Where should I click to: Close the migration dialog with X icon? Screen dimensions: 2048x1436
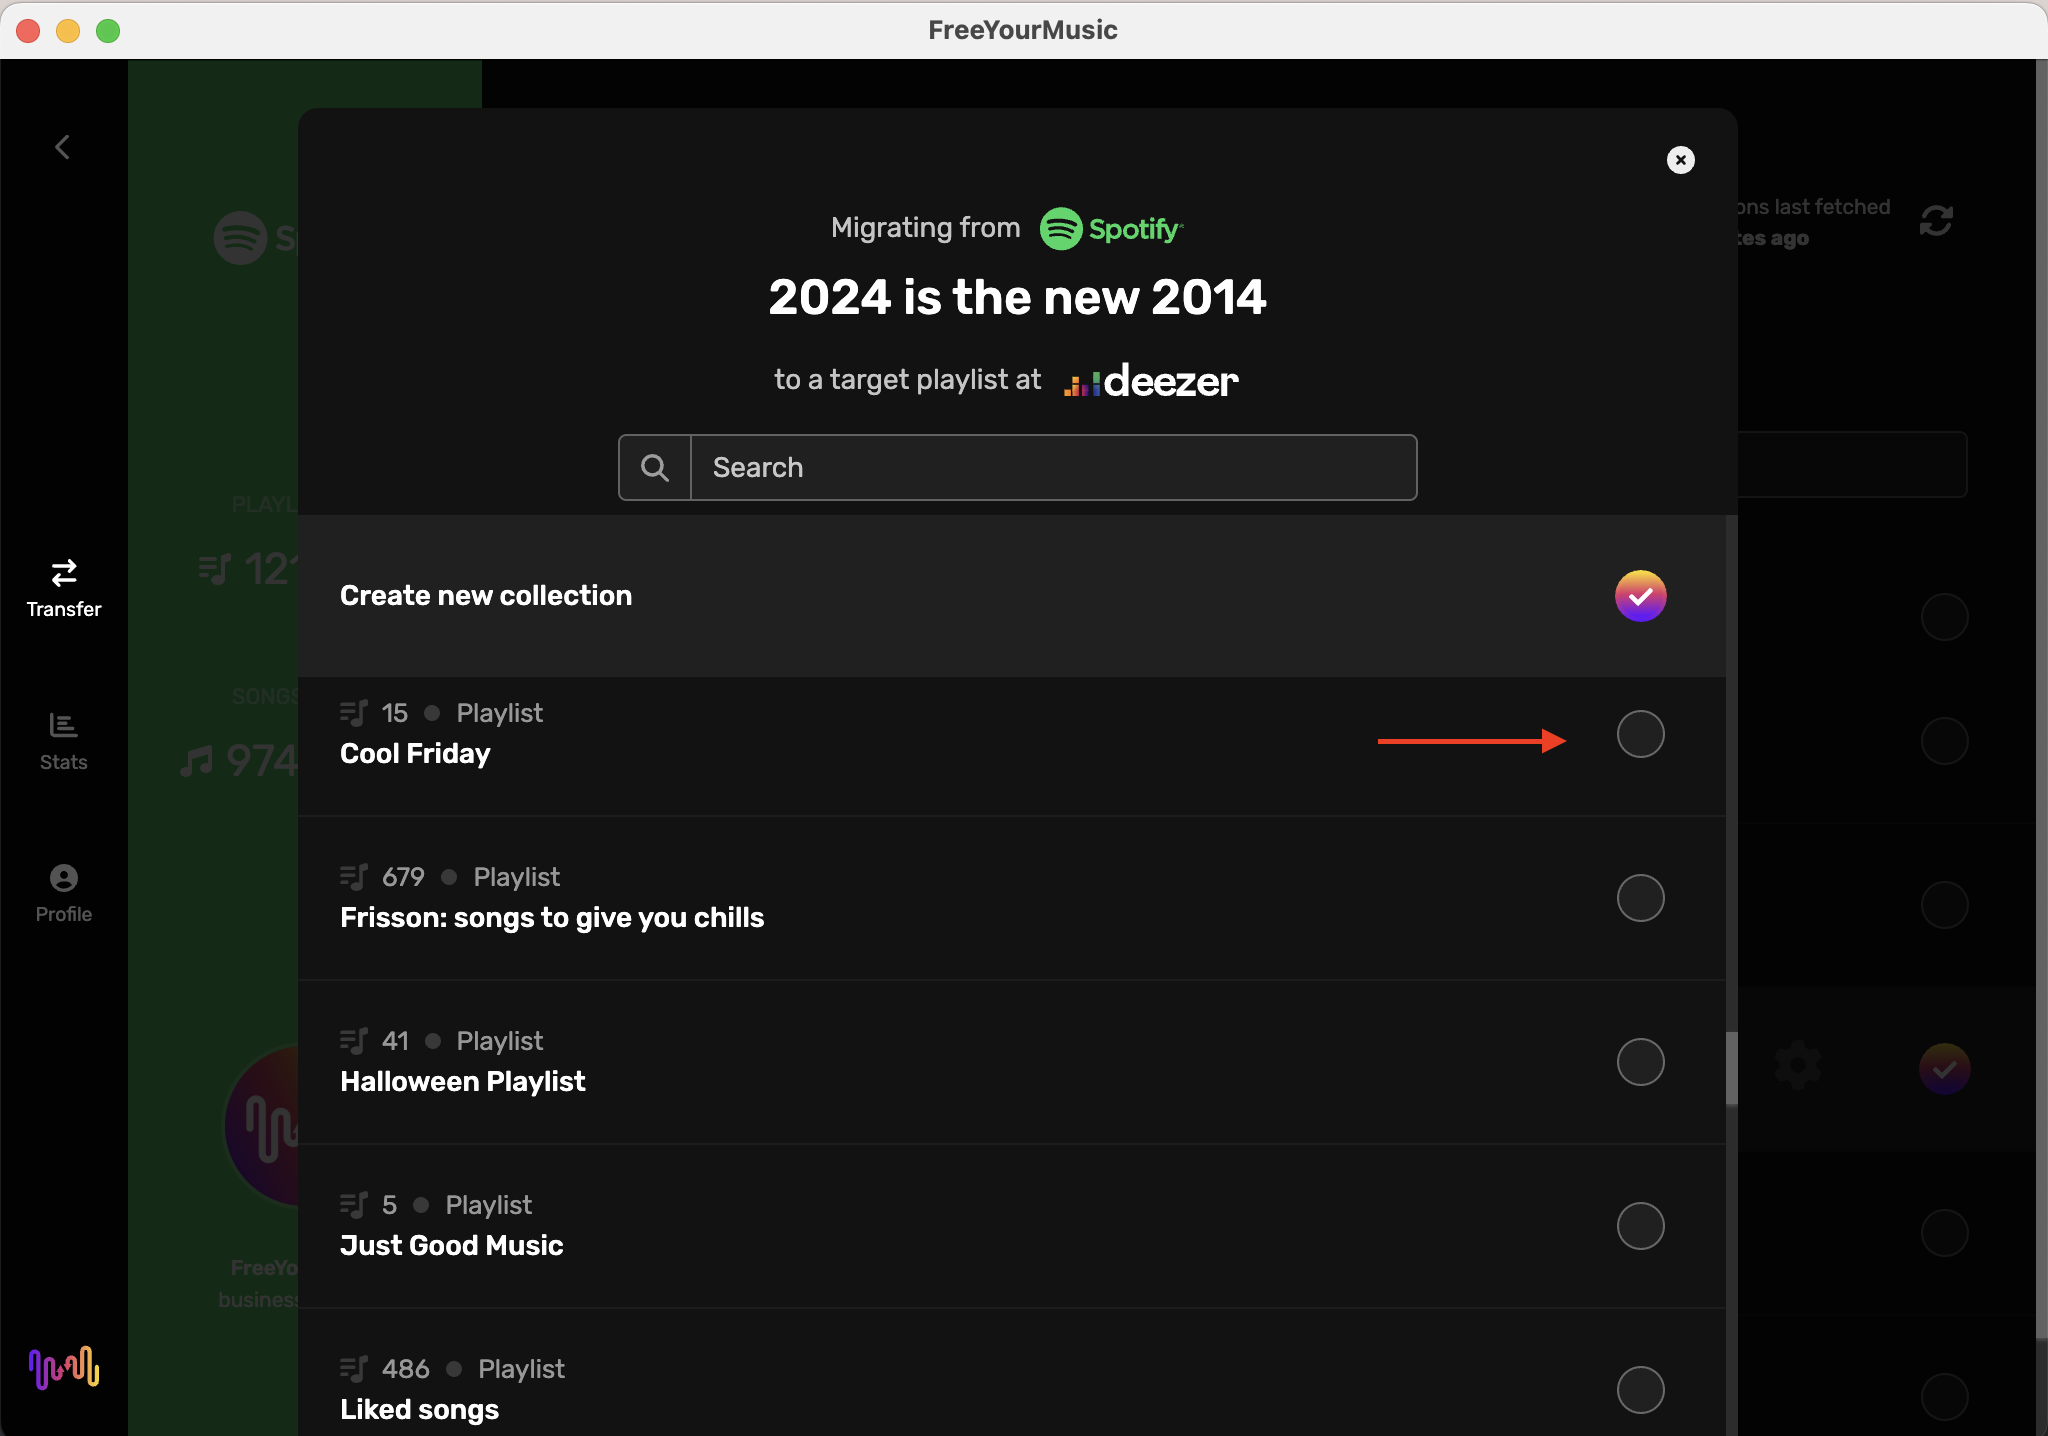(1680, 160)
